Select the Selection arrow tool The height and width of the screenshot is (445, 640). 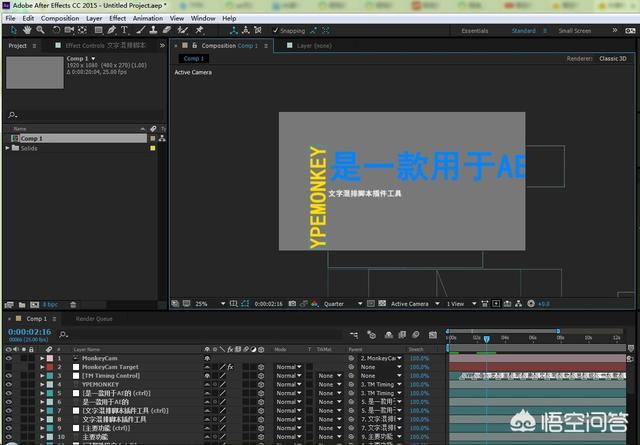point(11,31)
